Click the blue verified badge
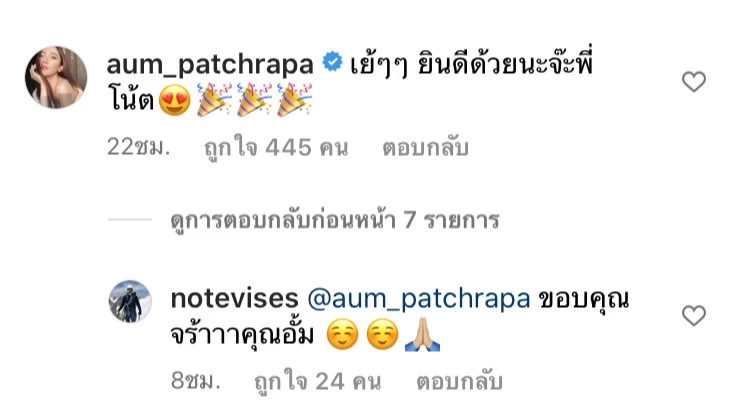Image resolution: width=750 pixels, height=416 pixels. click(x=332, y=62)
